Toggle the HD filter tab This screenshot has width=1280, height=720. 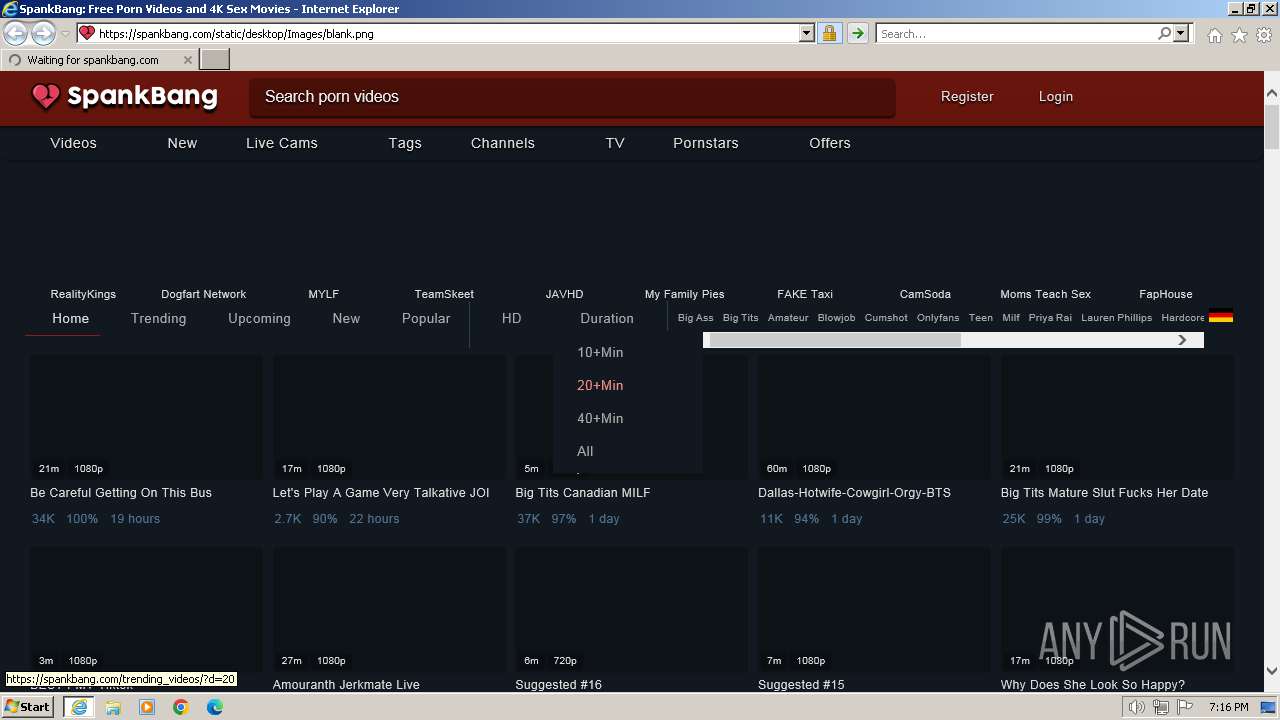click(512, 318)
